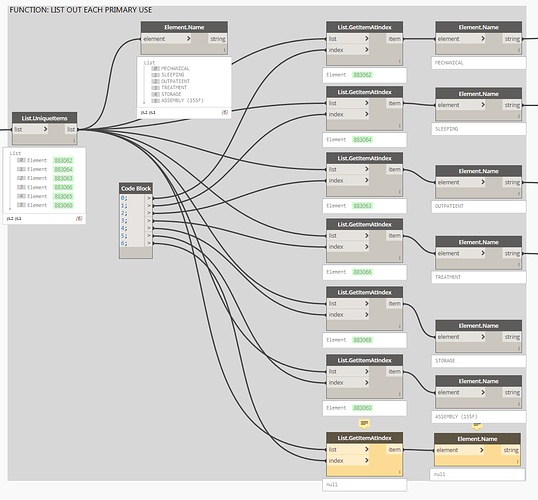This screenshot has height=500, width=538.
Task: Click the Code Block output port for line 6
Action: [149, 243]
